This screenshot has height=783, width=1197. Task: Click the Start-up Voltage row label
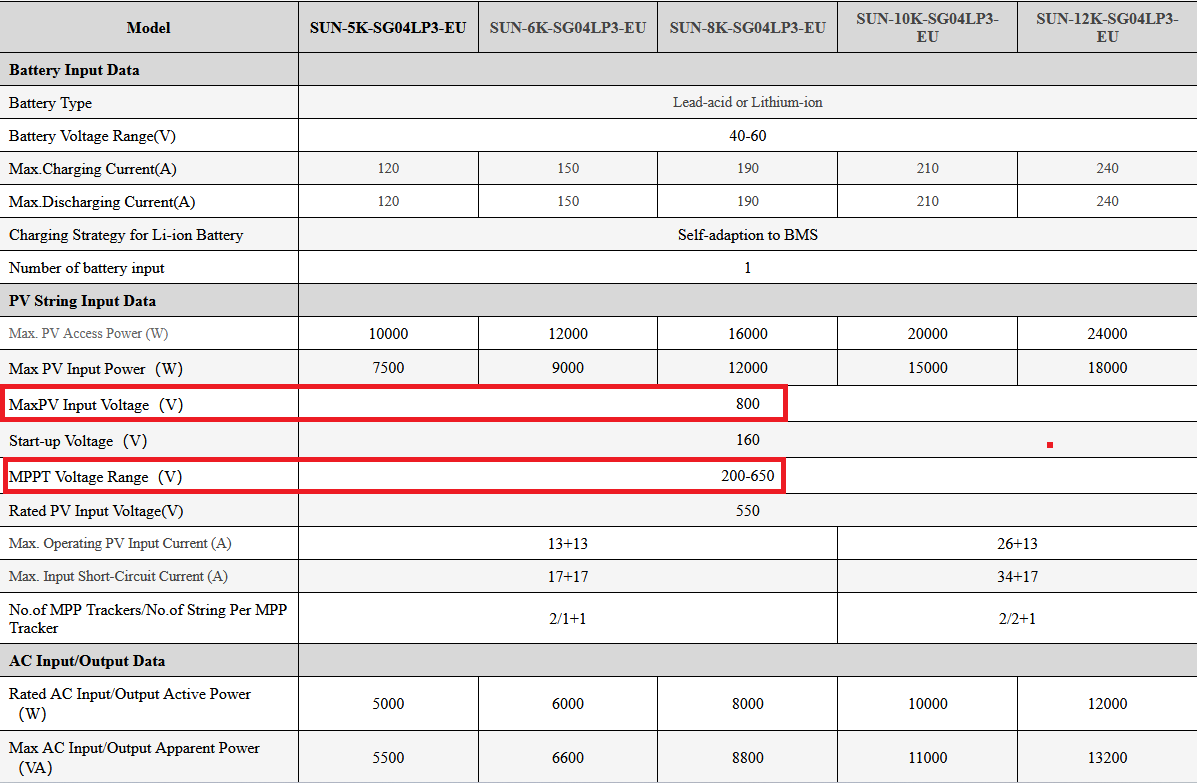[78, 441]
